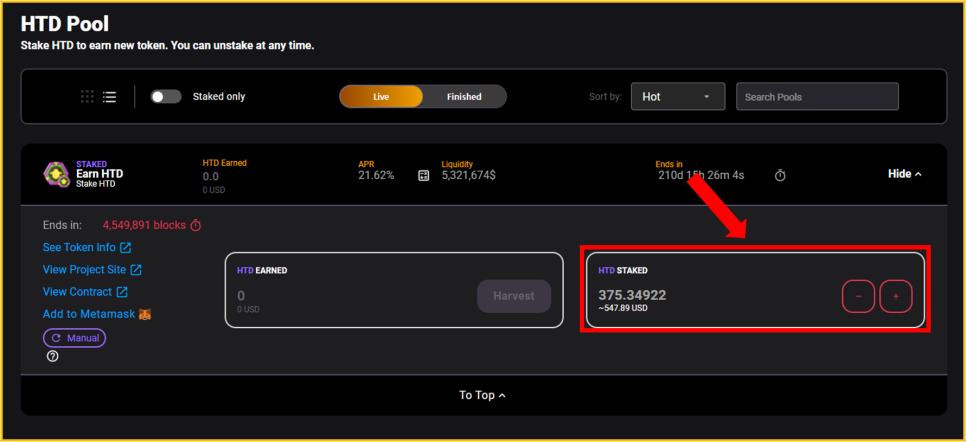Click the Earn HTD pool token icon
Image resolution: width=966 pixels, height=442 pixels.
[x=56, y=174]
